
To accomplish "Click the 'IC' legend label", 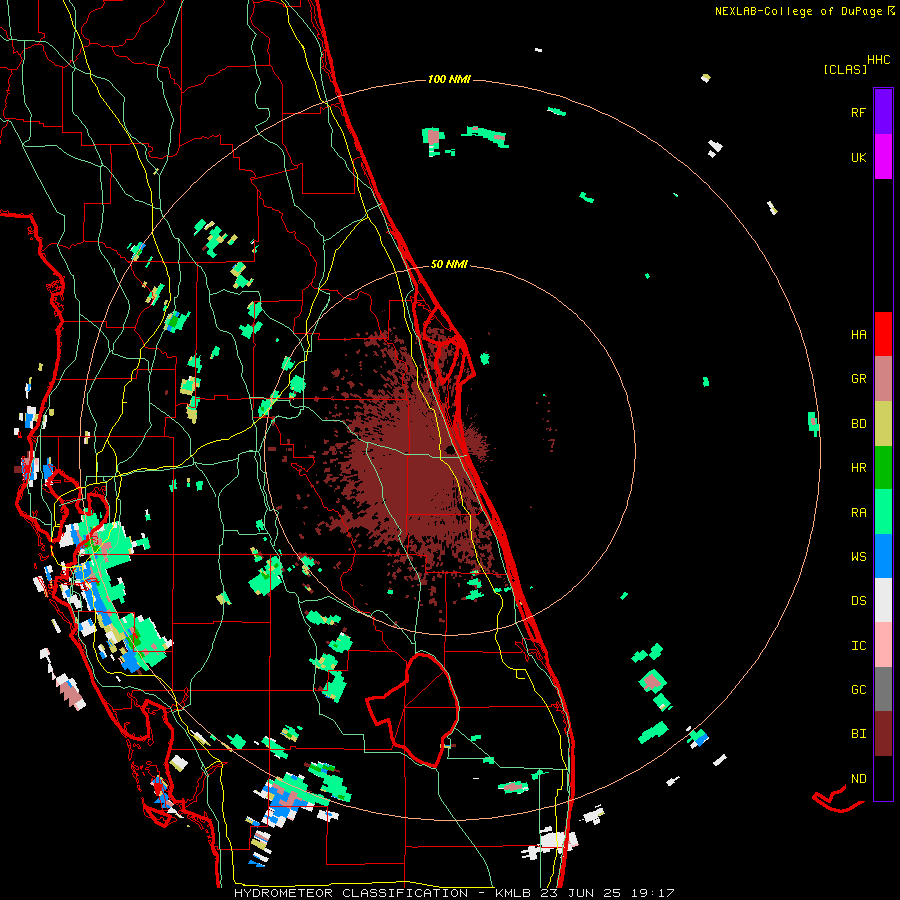I will point(858,646).
